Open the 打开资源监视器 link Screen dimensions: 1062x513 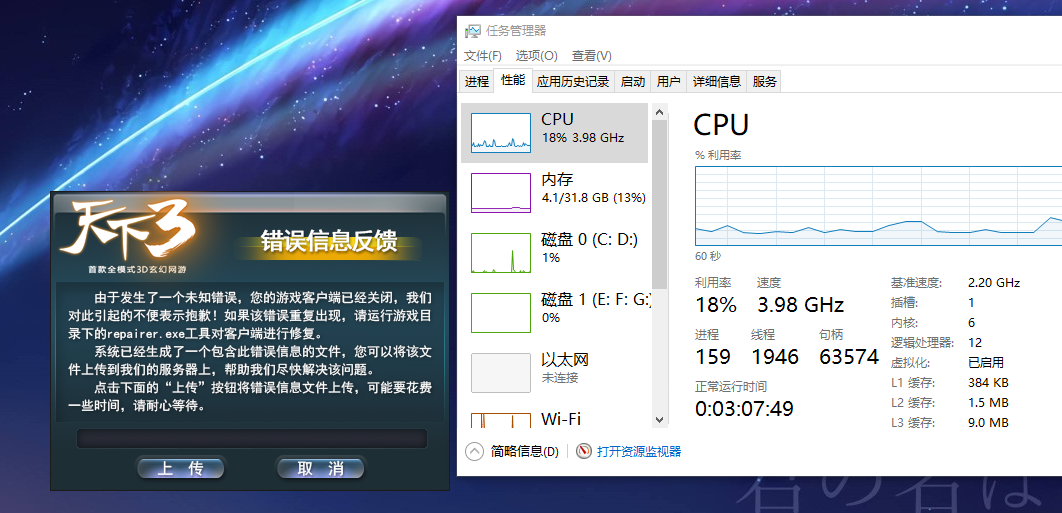(639, 452)
